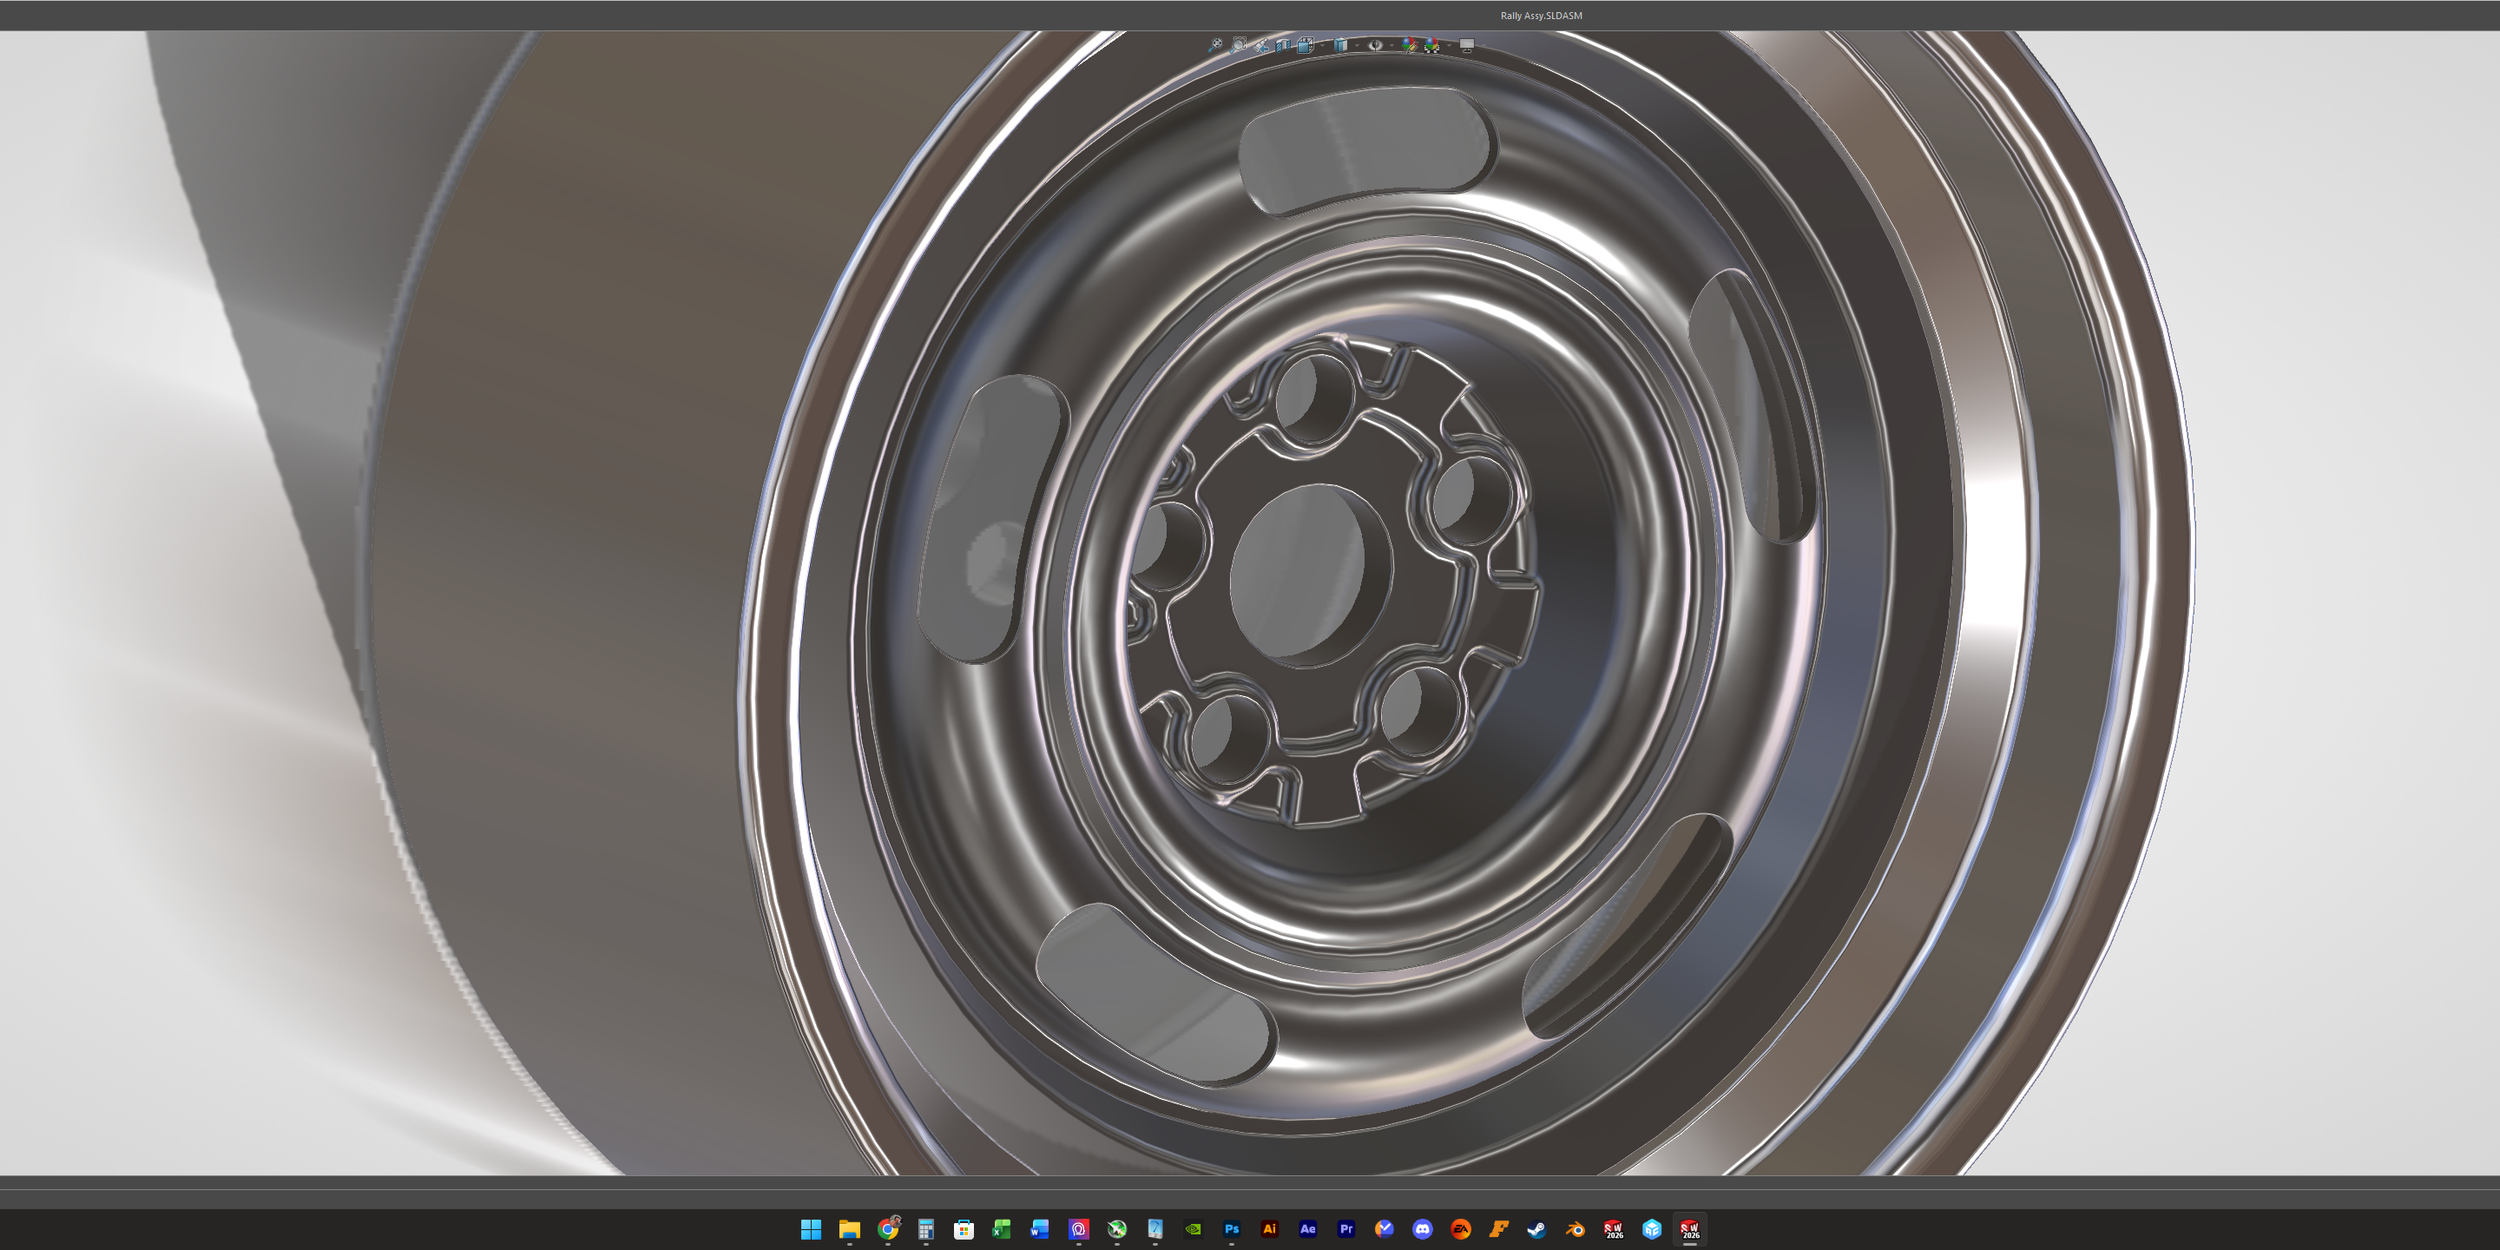Screen dimensions: 2500x1250
Task: Expand the Apply Scene dropdown arrow
Action: click(1449, 45)
